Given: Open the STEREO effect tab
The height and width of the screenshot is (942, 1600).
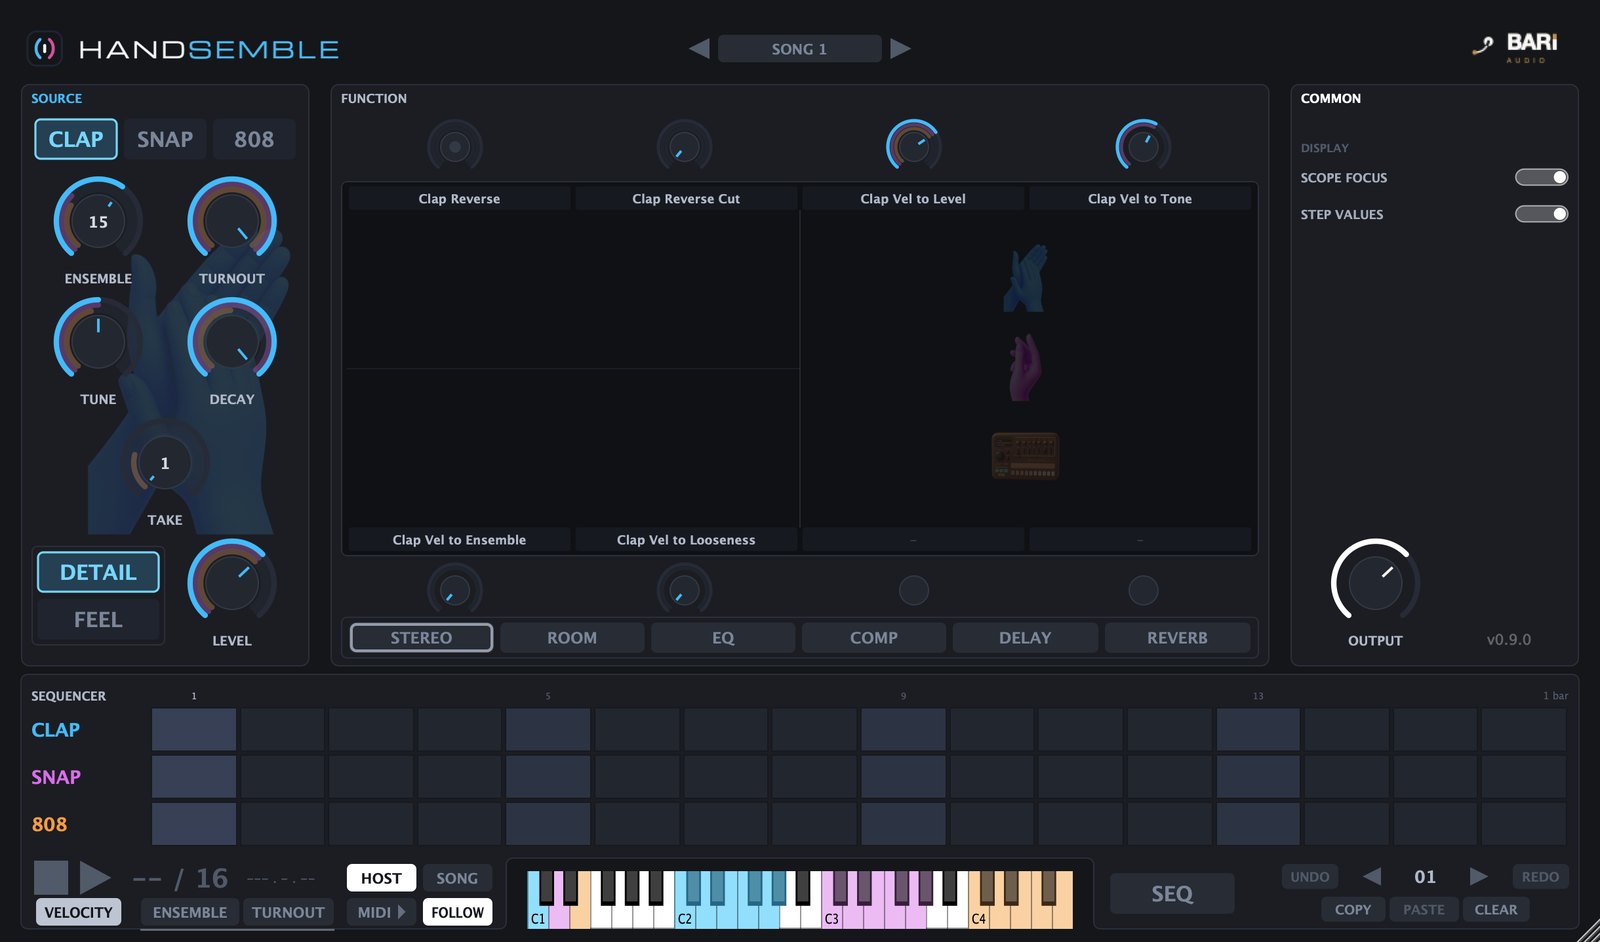Looking at the screenshot, I should (421, 638).
